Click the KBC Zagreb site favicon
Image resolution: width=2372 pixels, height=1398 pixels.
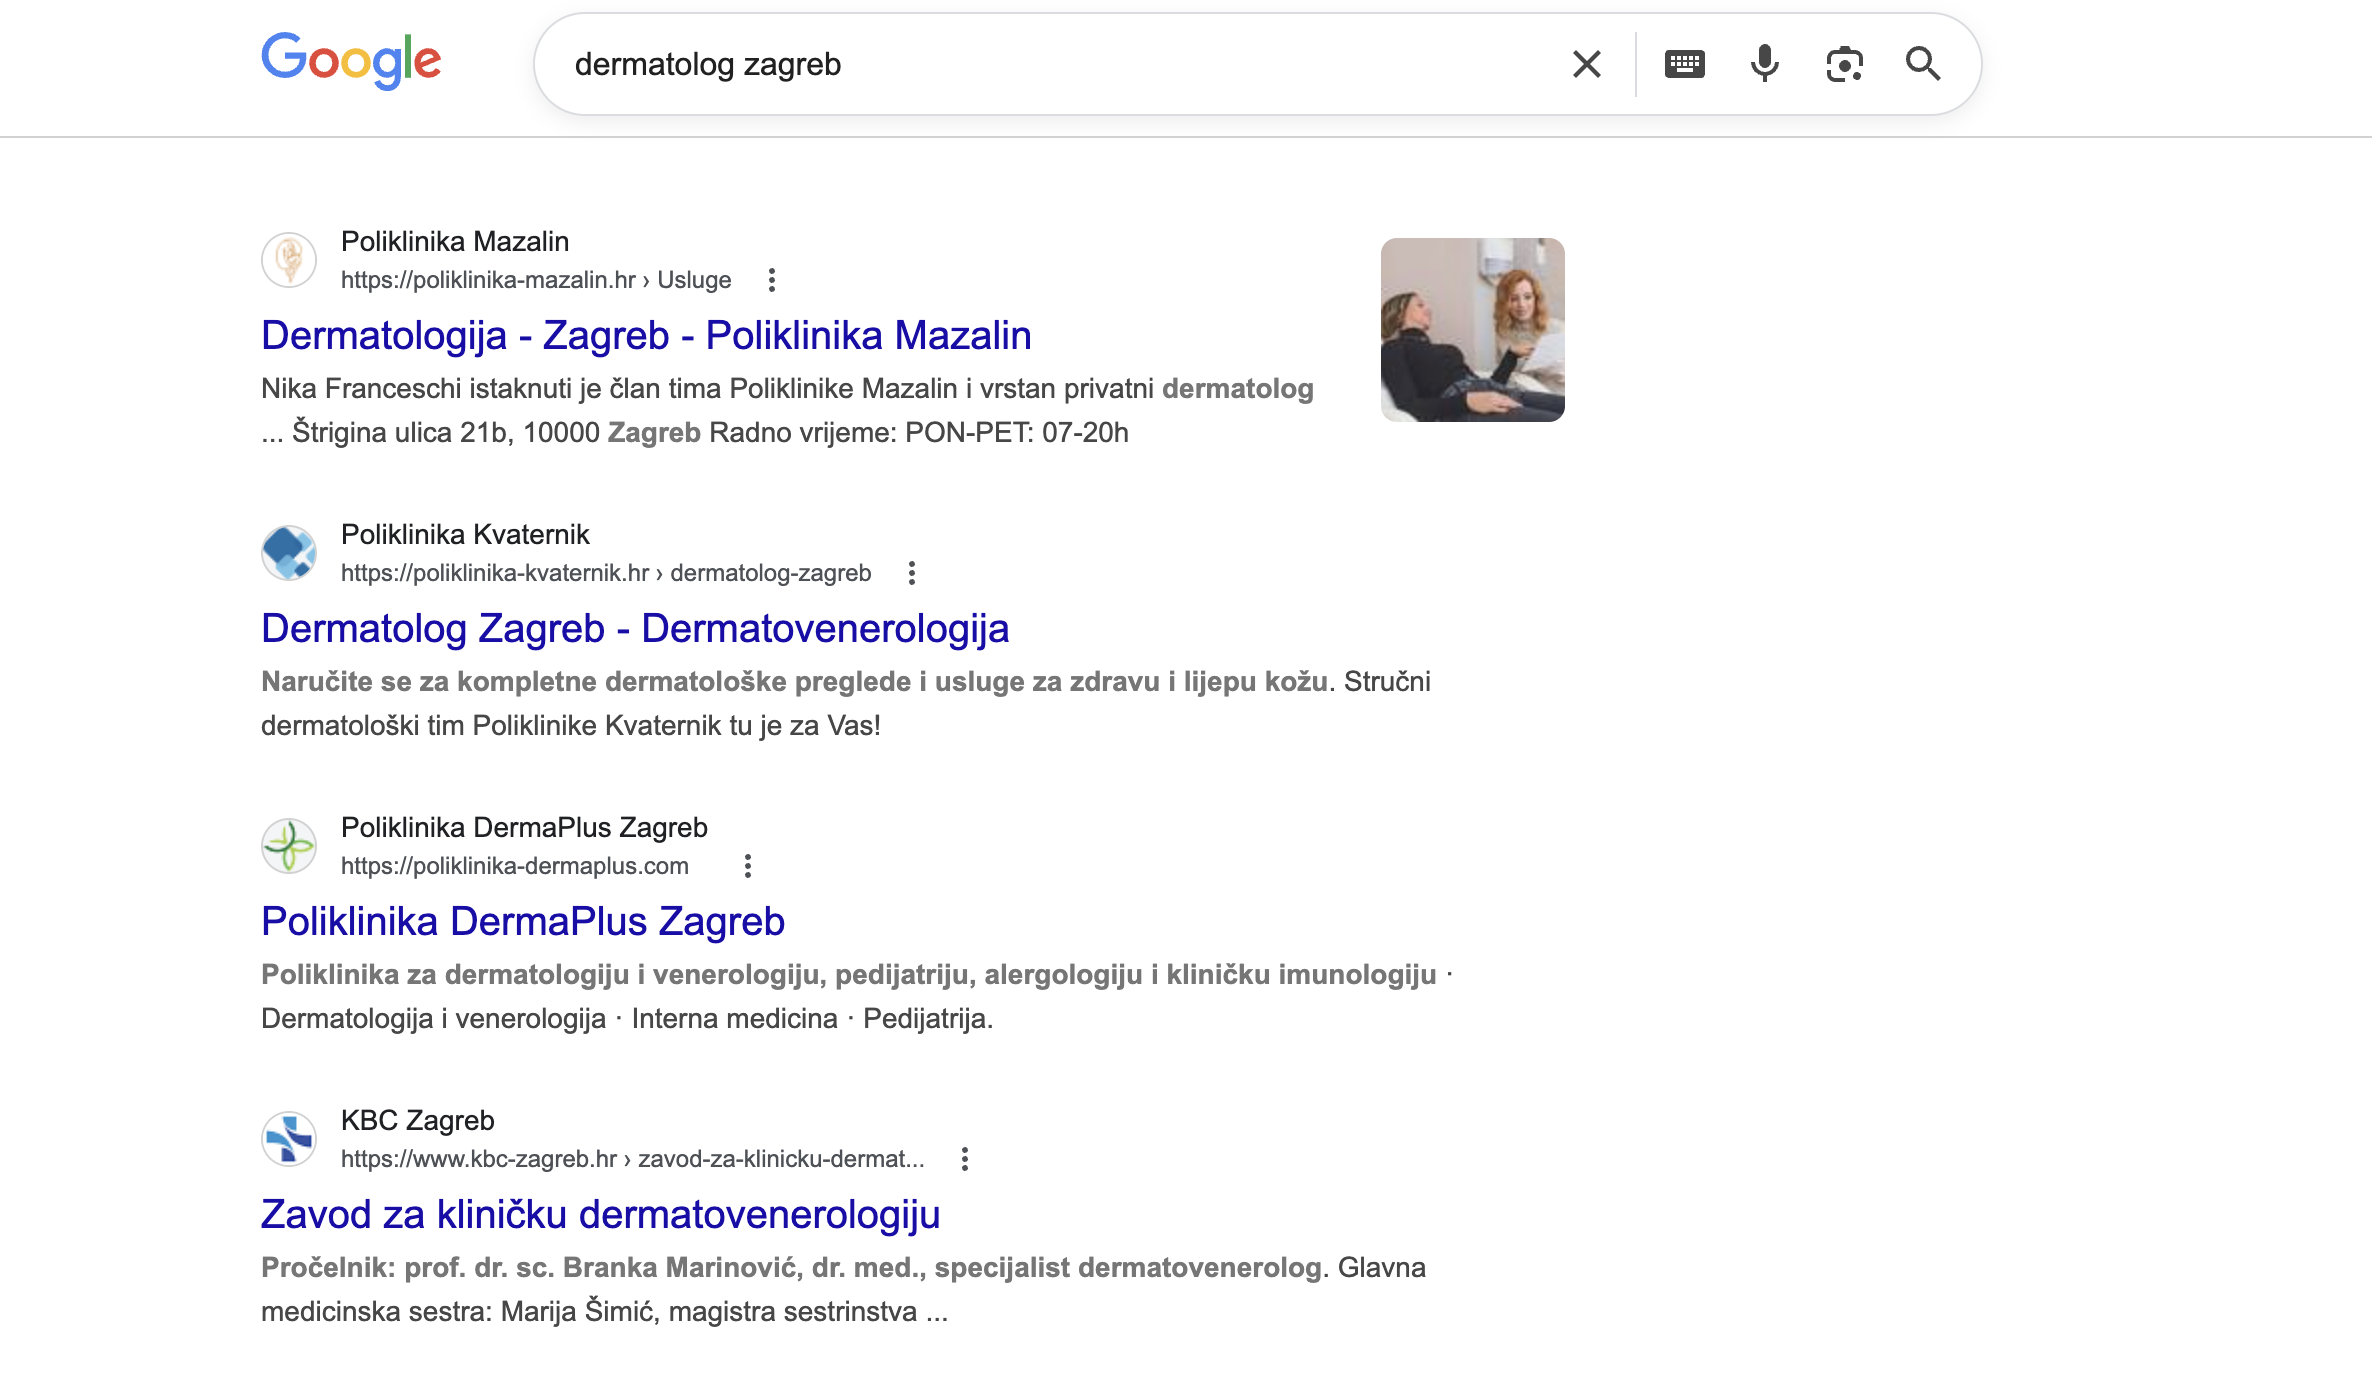click(x=289, y=1139)
